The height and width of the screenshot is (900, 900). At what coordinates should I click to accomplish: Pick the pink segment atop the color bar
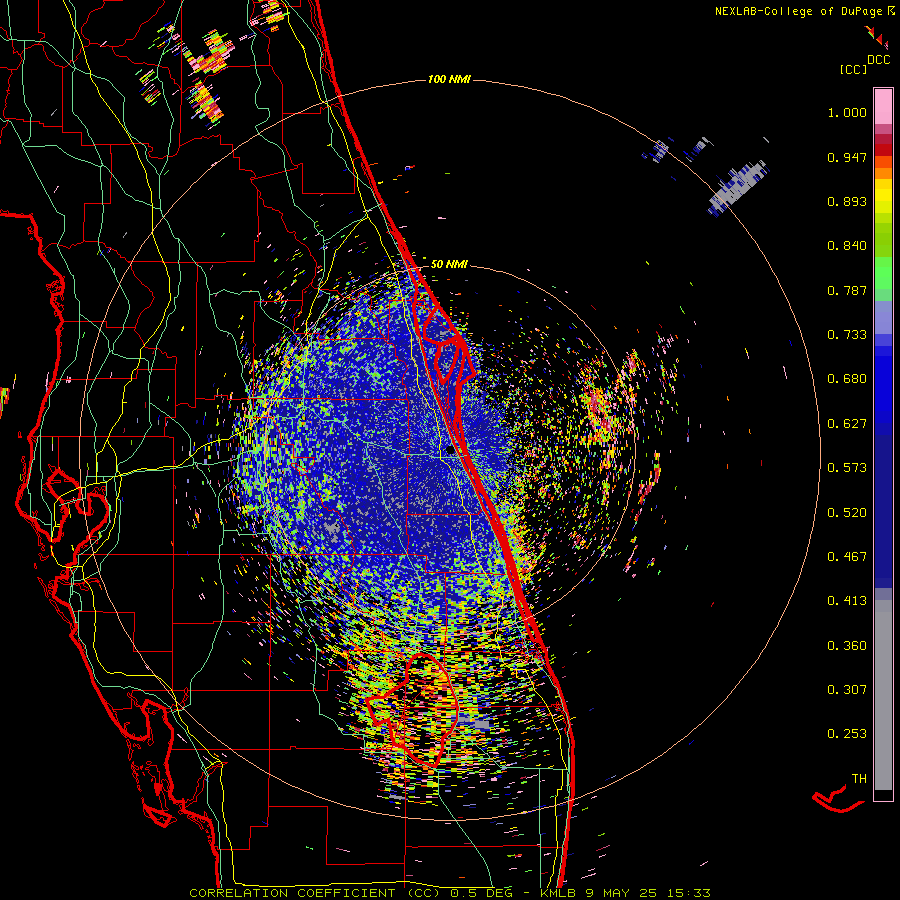(883, 106)
